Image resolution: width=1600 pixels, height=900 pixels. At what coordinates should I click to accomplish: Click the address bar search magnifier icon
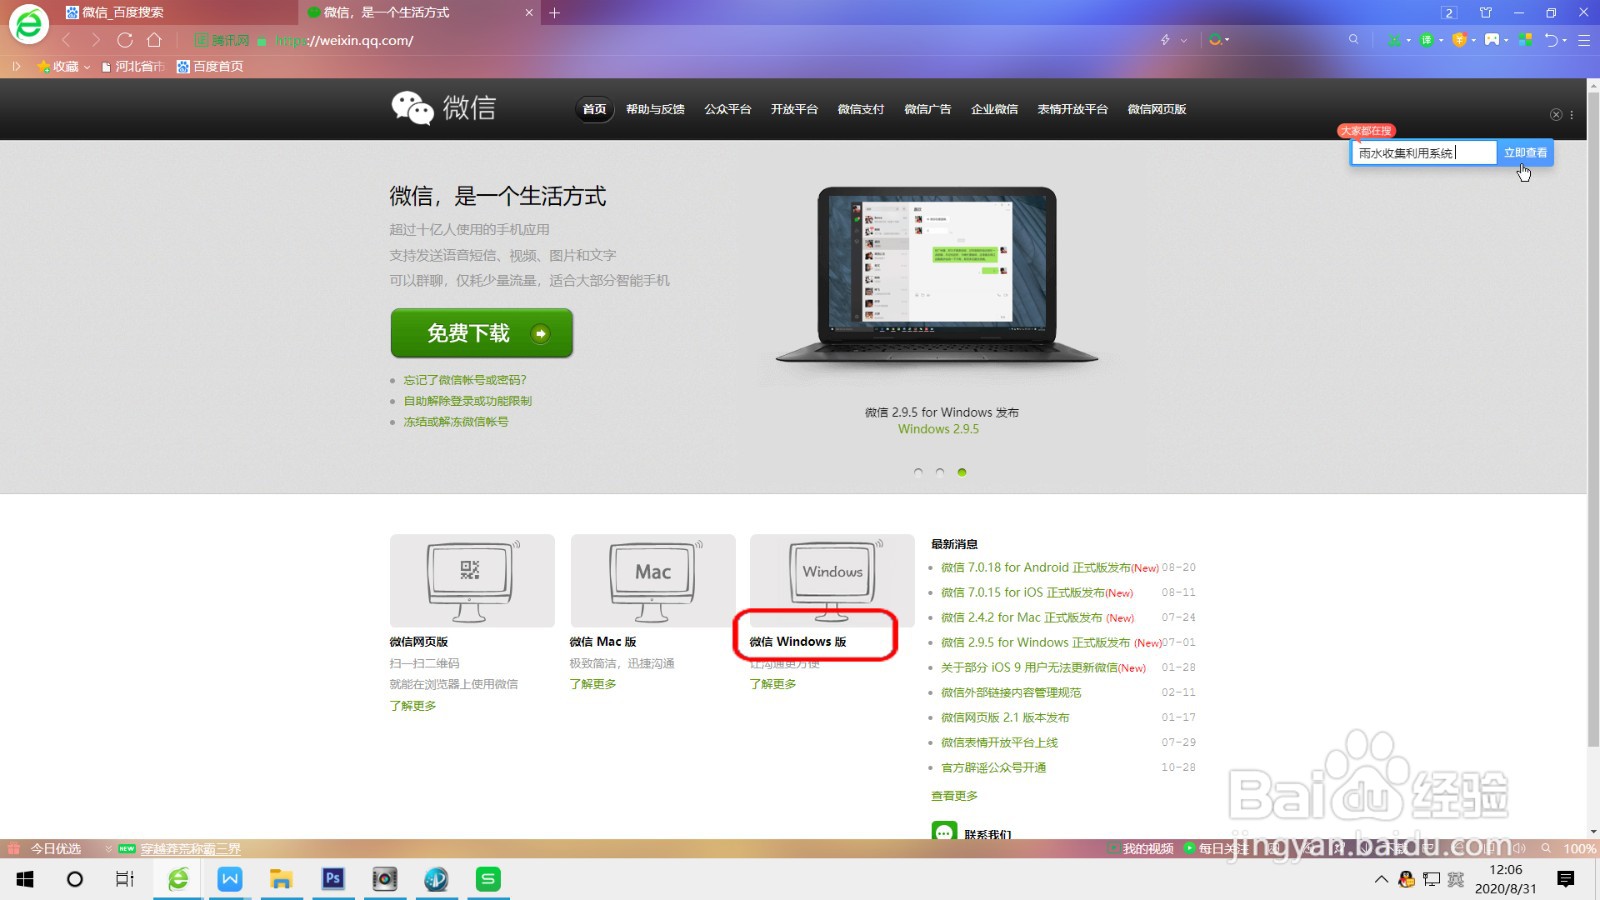[1354, 40]
